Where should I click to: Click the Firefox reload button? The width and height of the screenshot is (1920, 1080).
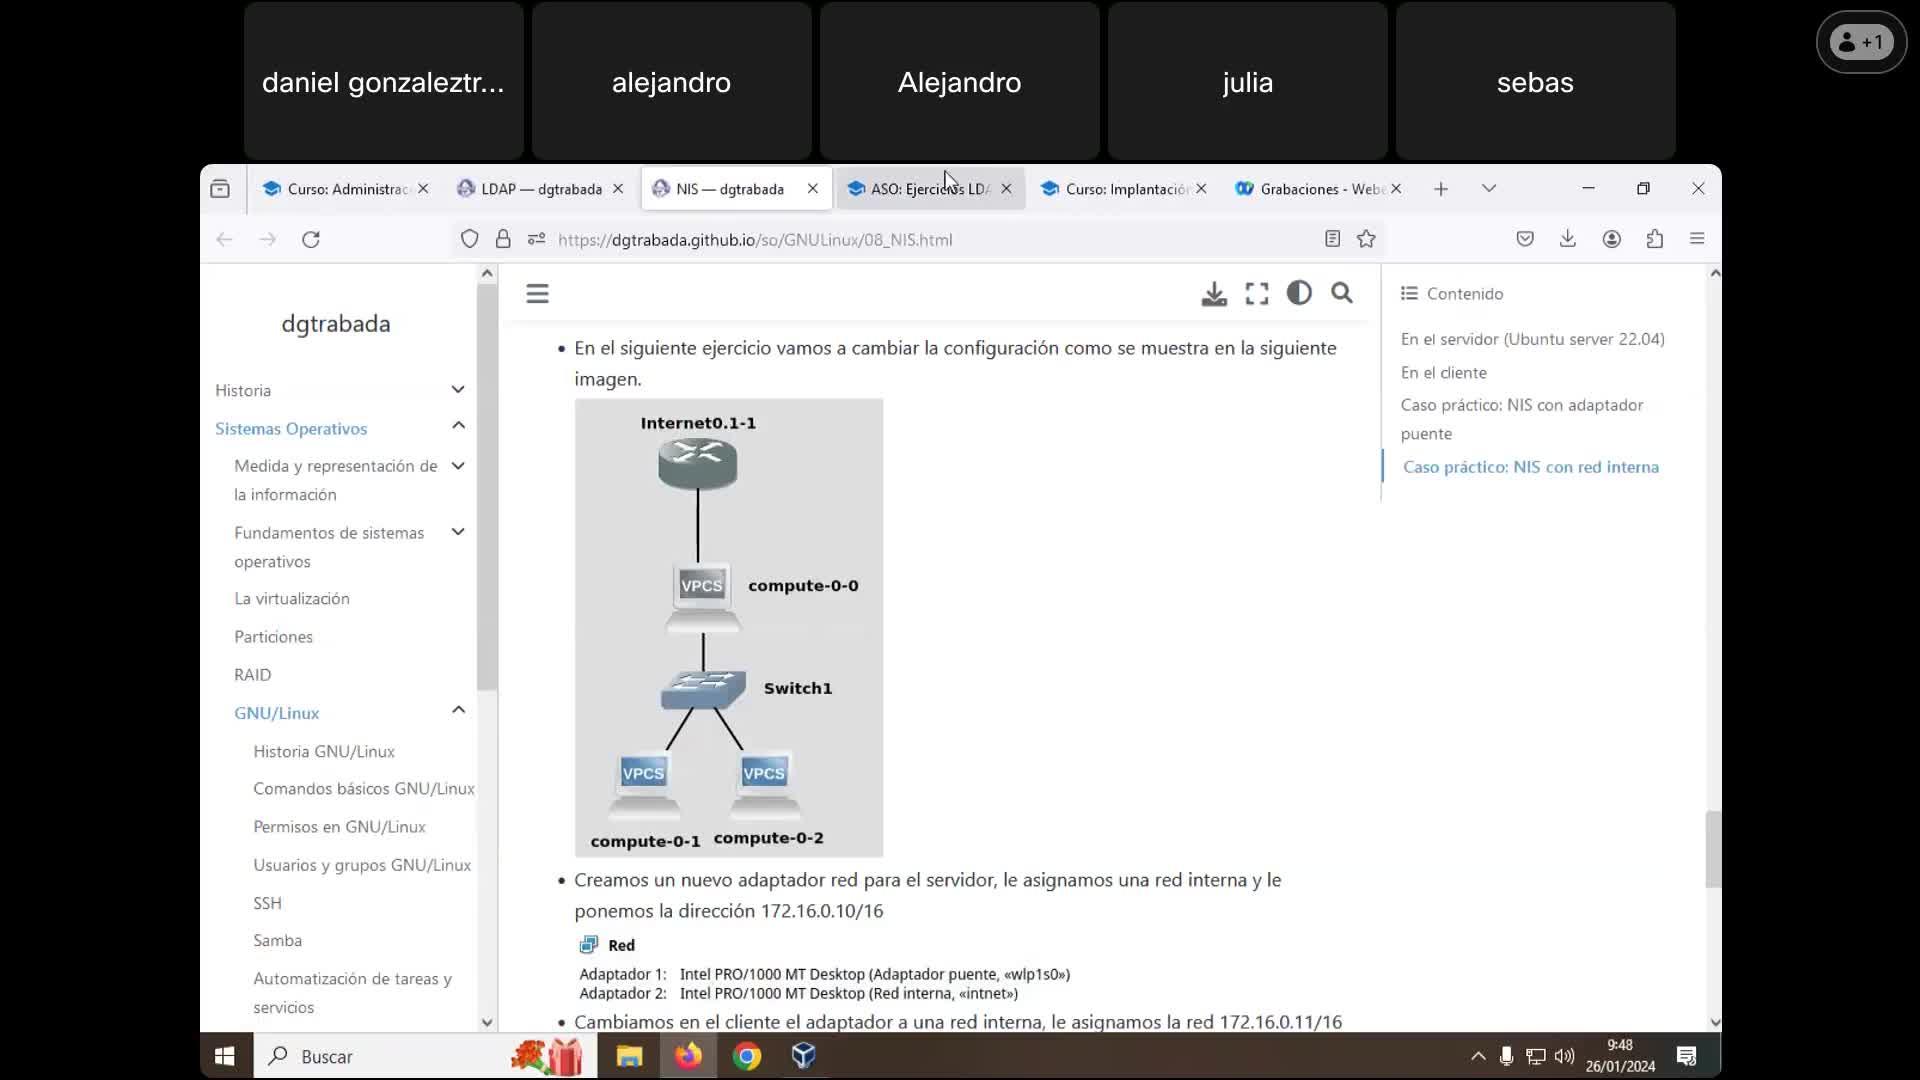click(x=311, y=239)
